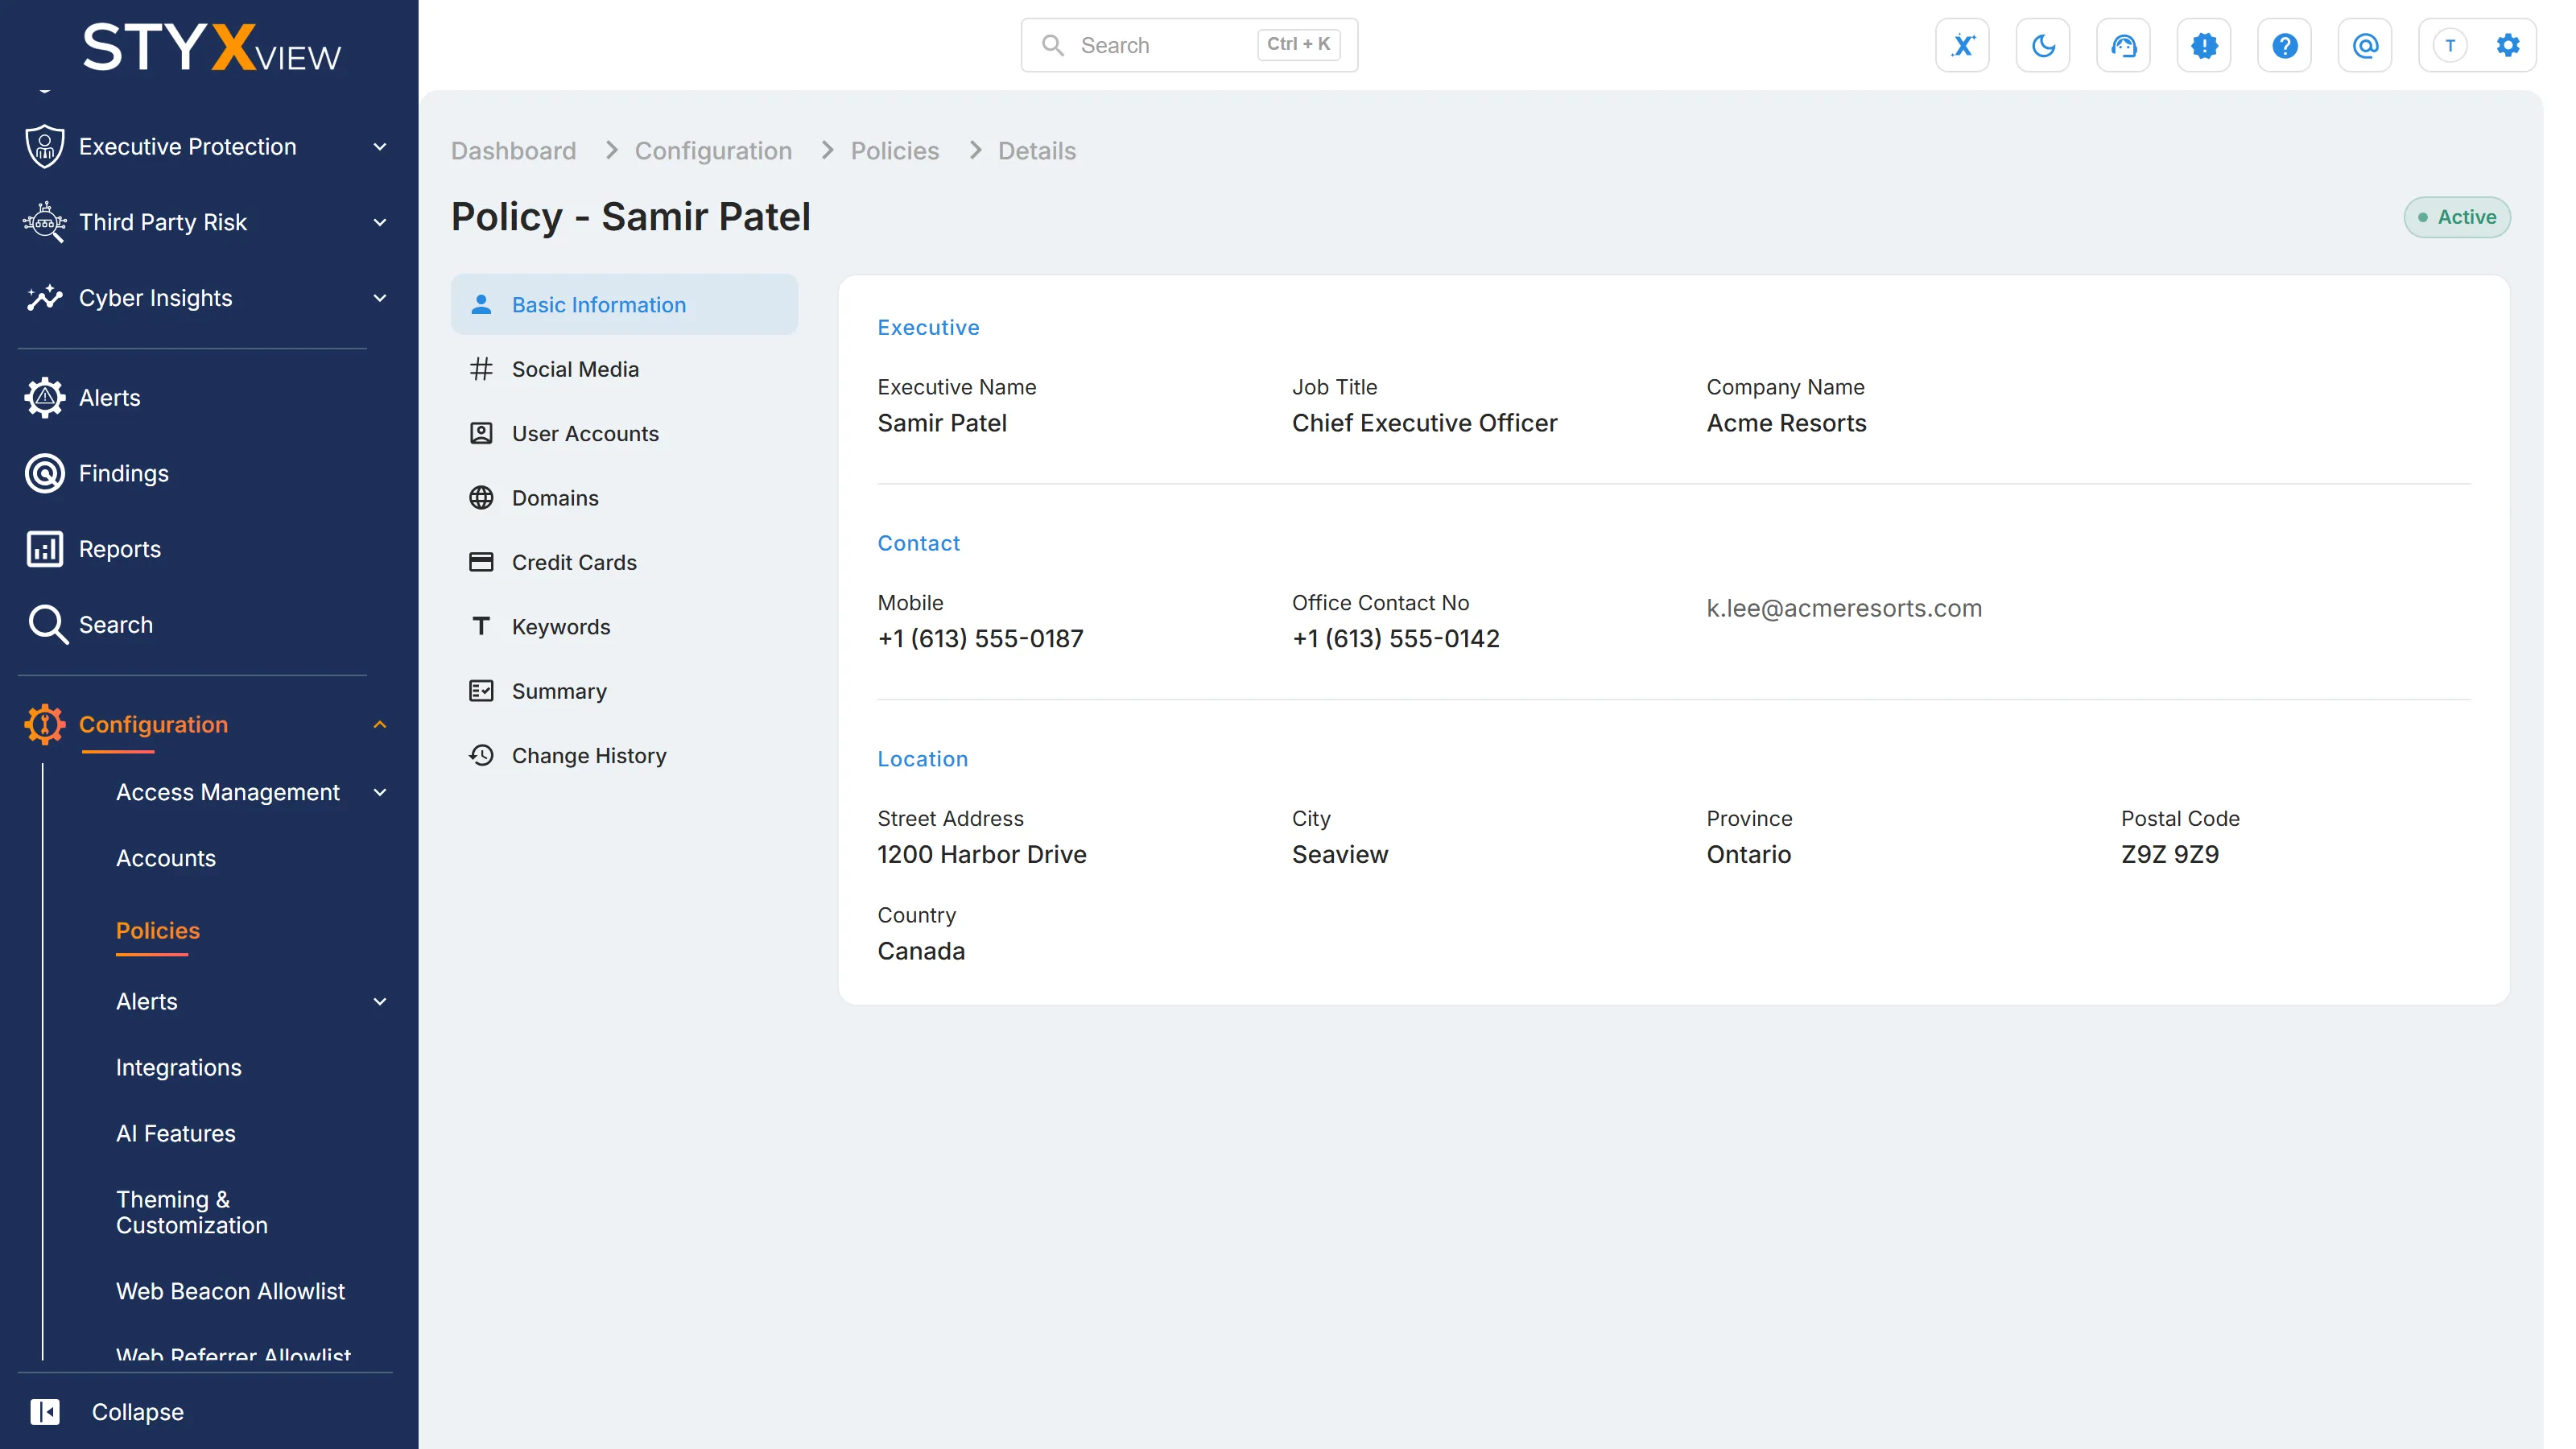Open sidebar Search magnifier icon

(47, 625)
